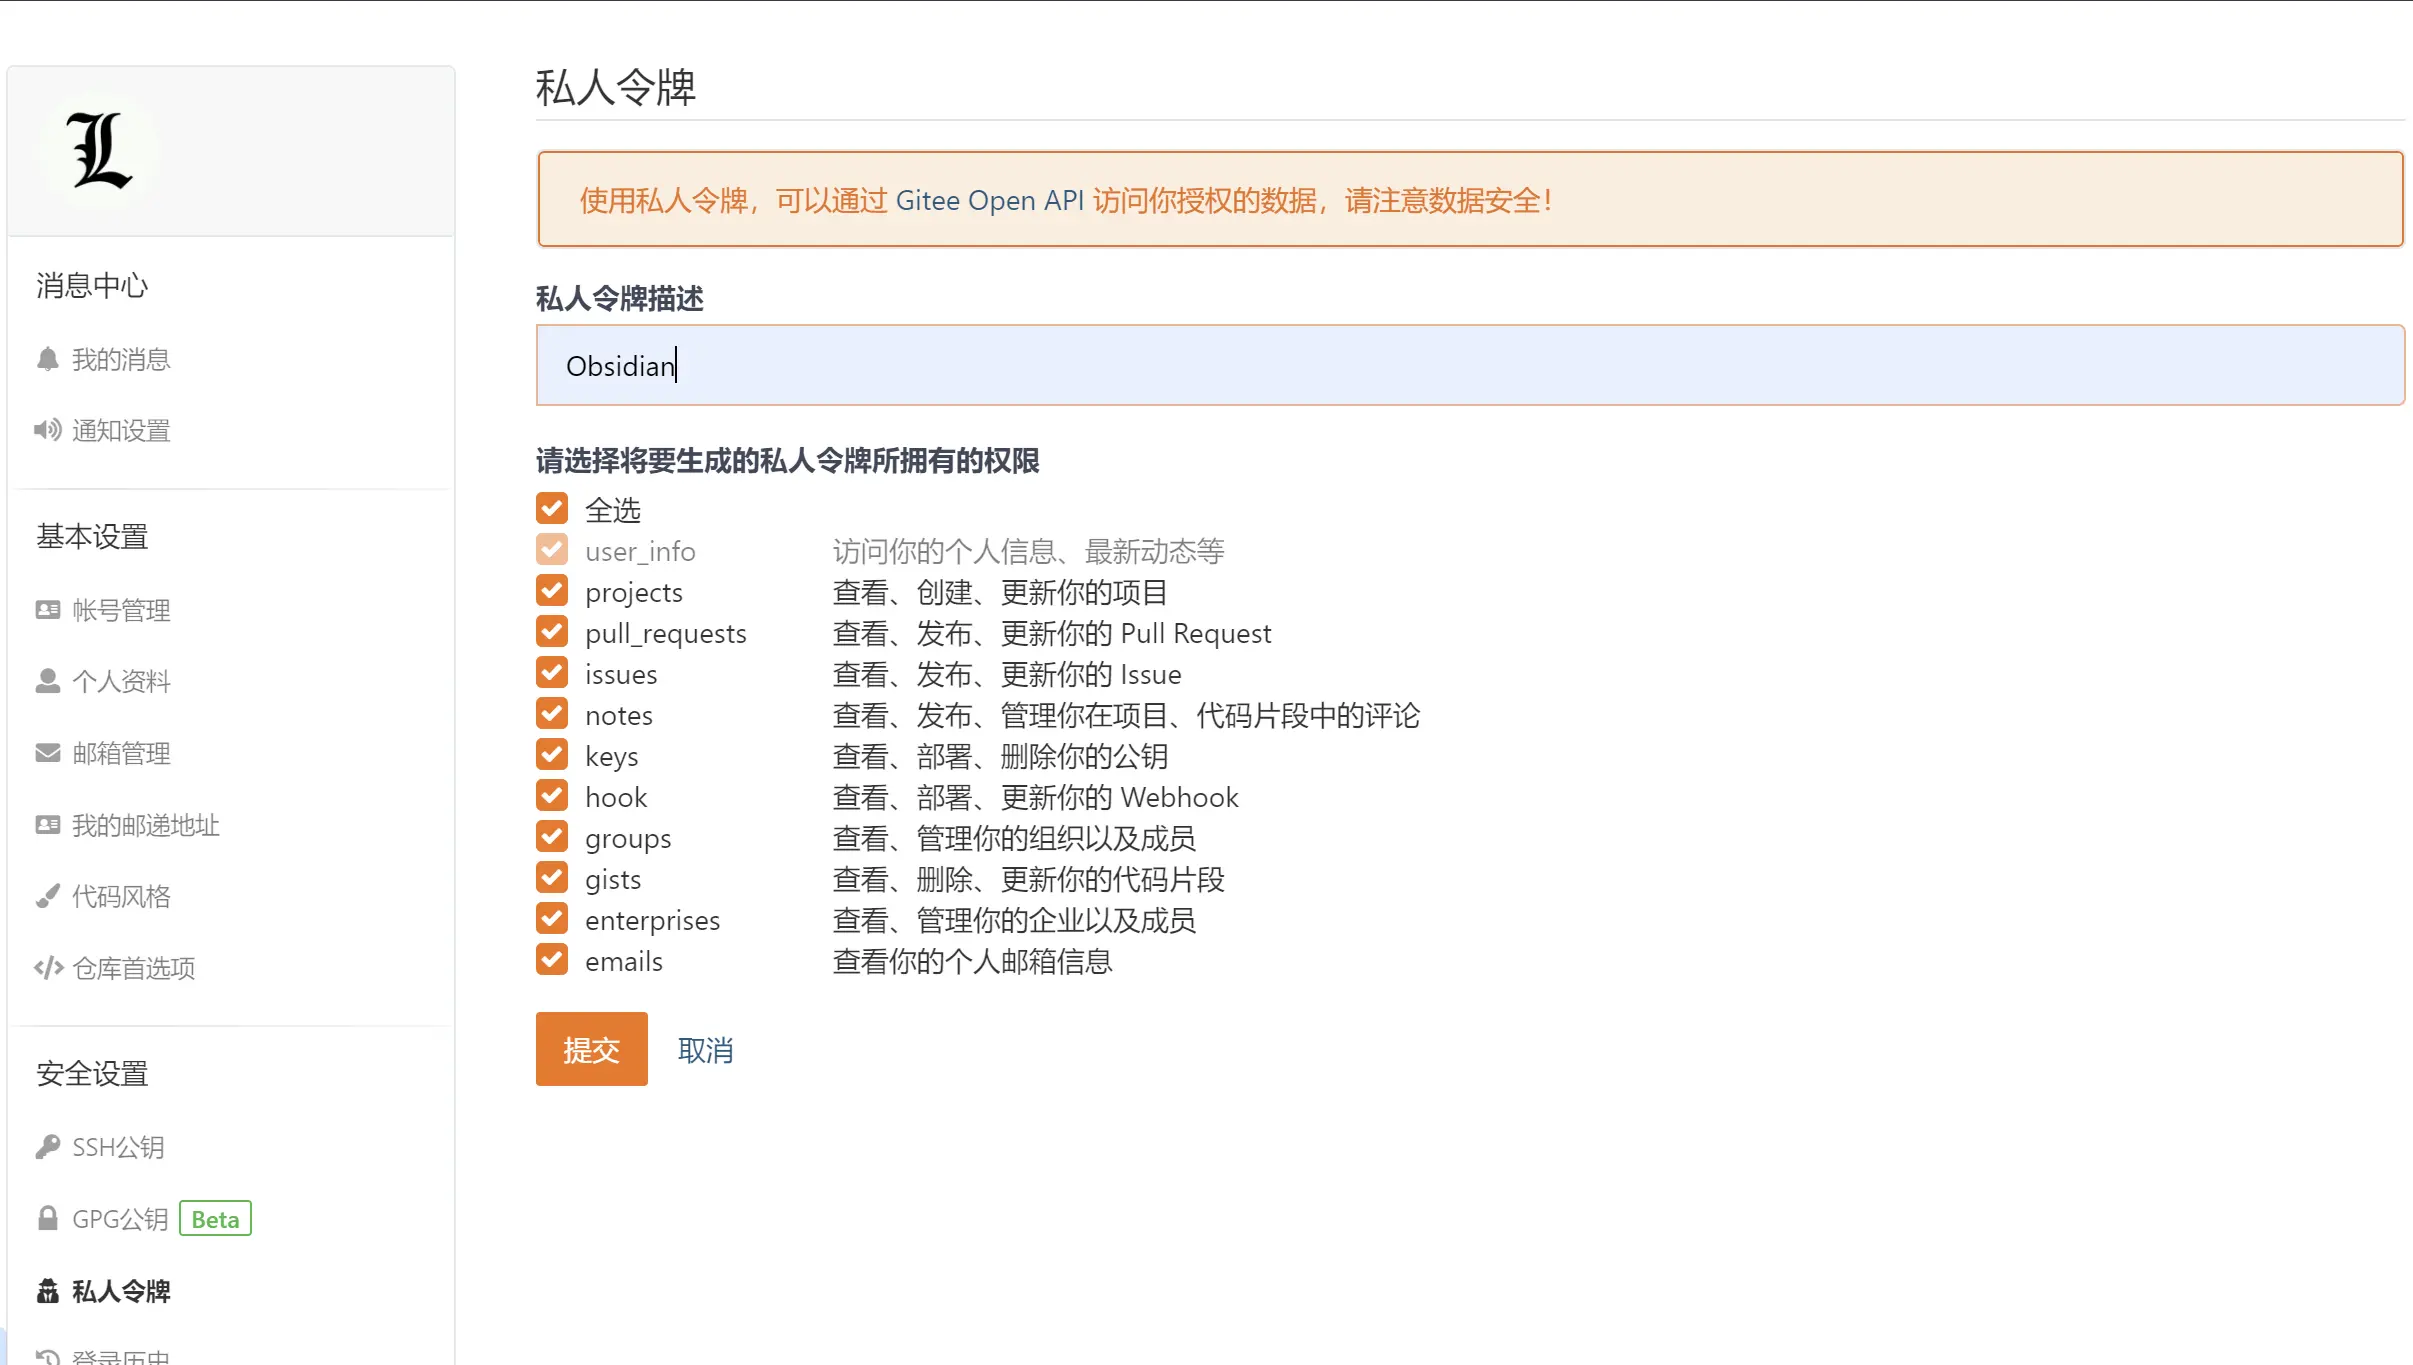Image resolution: width=2413 pixels, height=1365 pixels.
Task: Open 我的邮递地址 in the sidebar
Action: [145, 825]
